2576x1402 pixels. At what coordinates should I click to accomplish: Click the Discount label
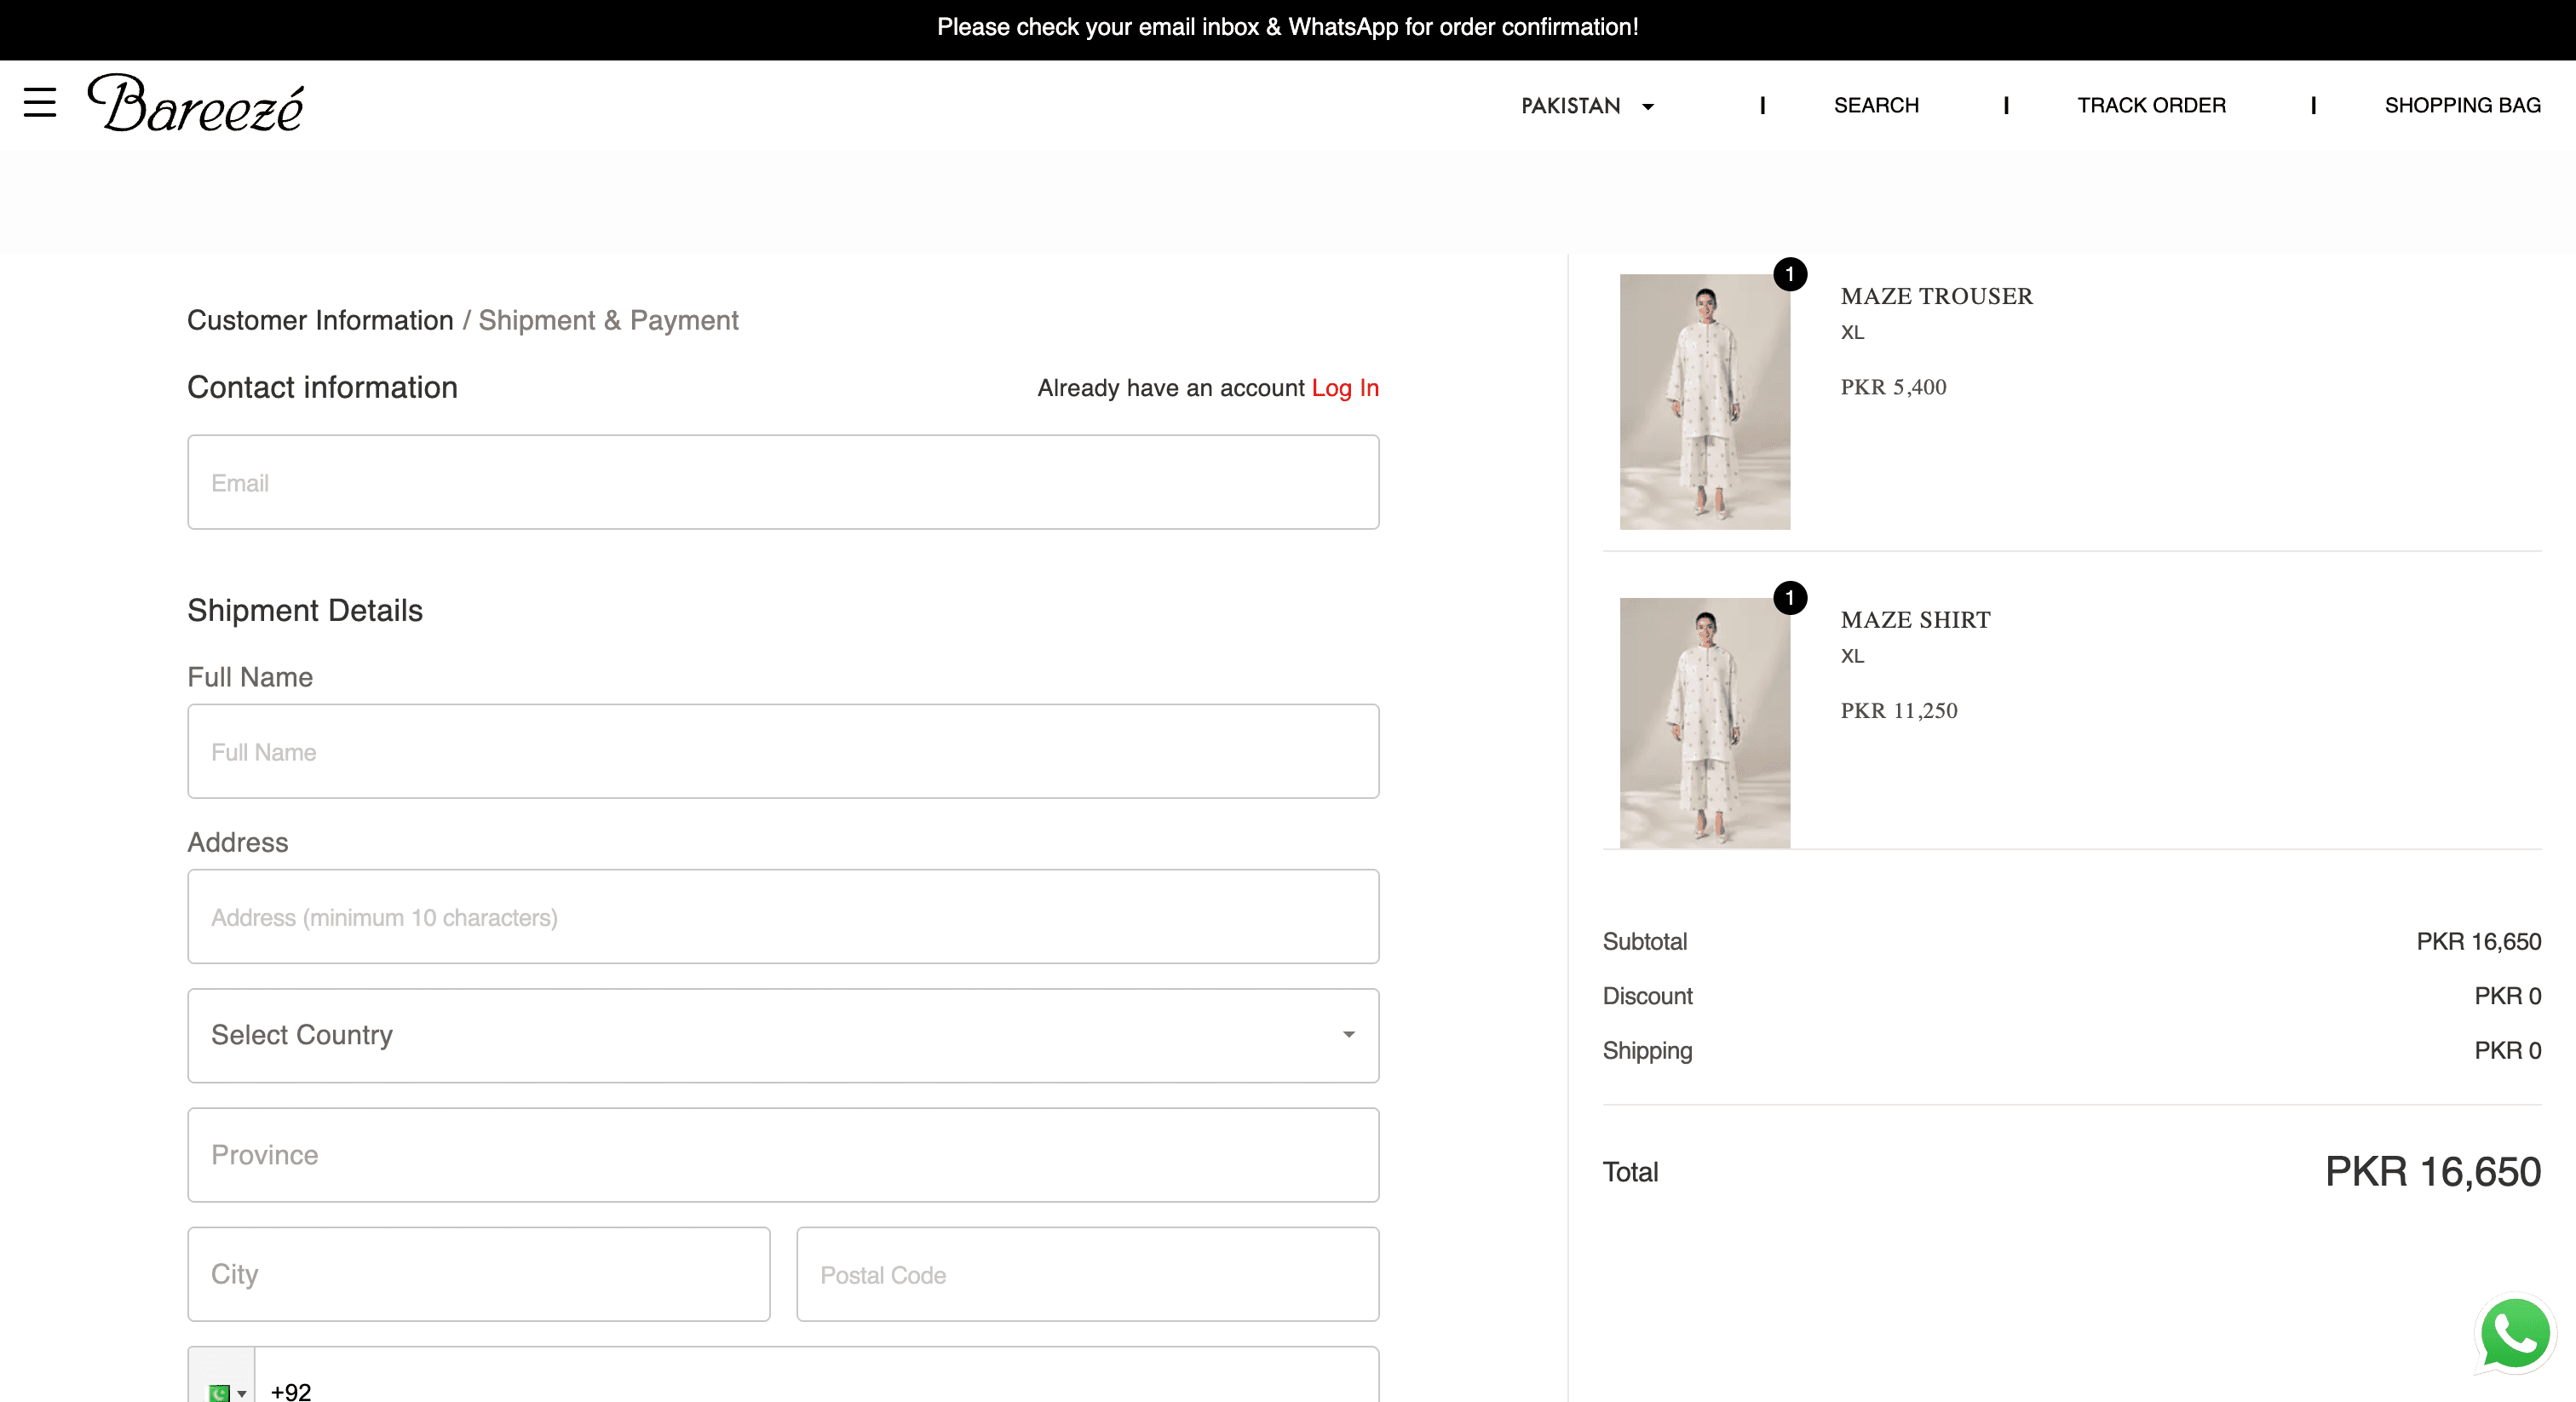1647,996
